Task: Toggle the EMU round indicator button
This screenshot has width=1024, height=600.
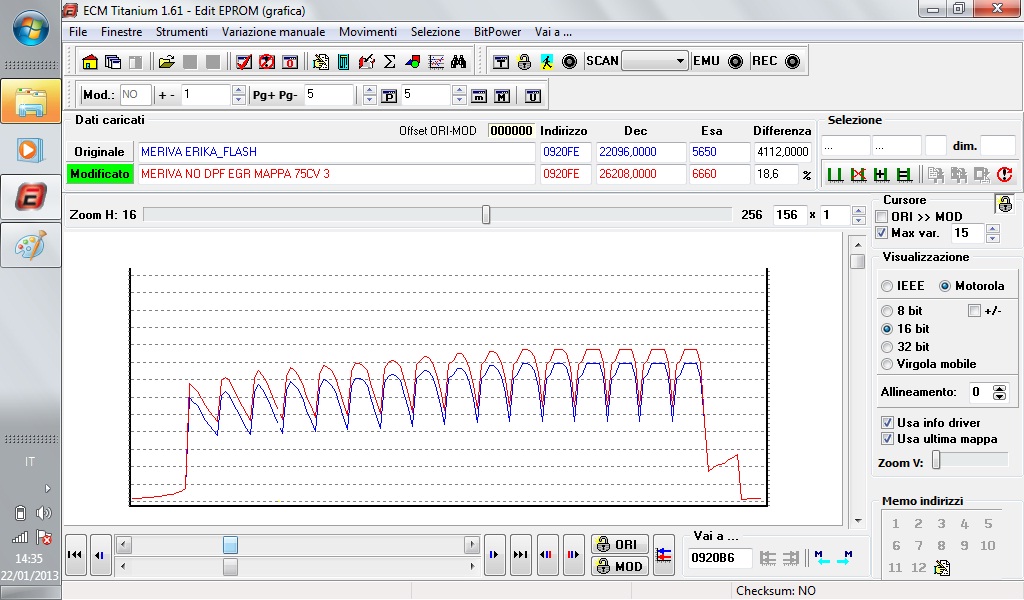Action: 735,61
